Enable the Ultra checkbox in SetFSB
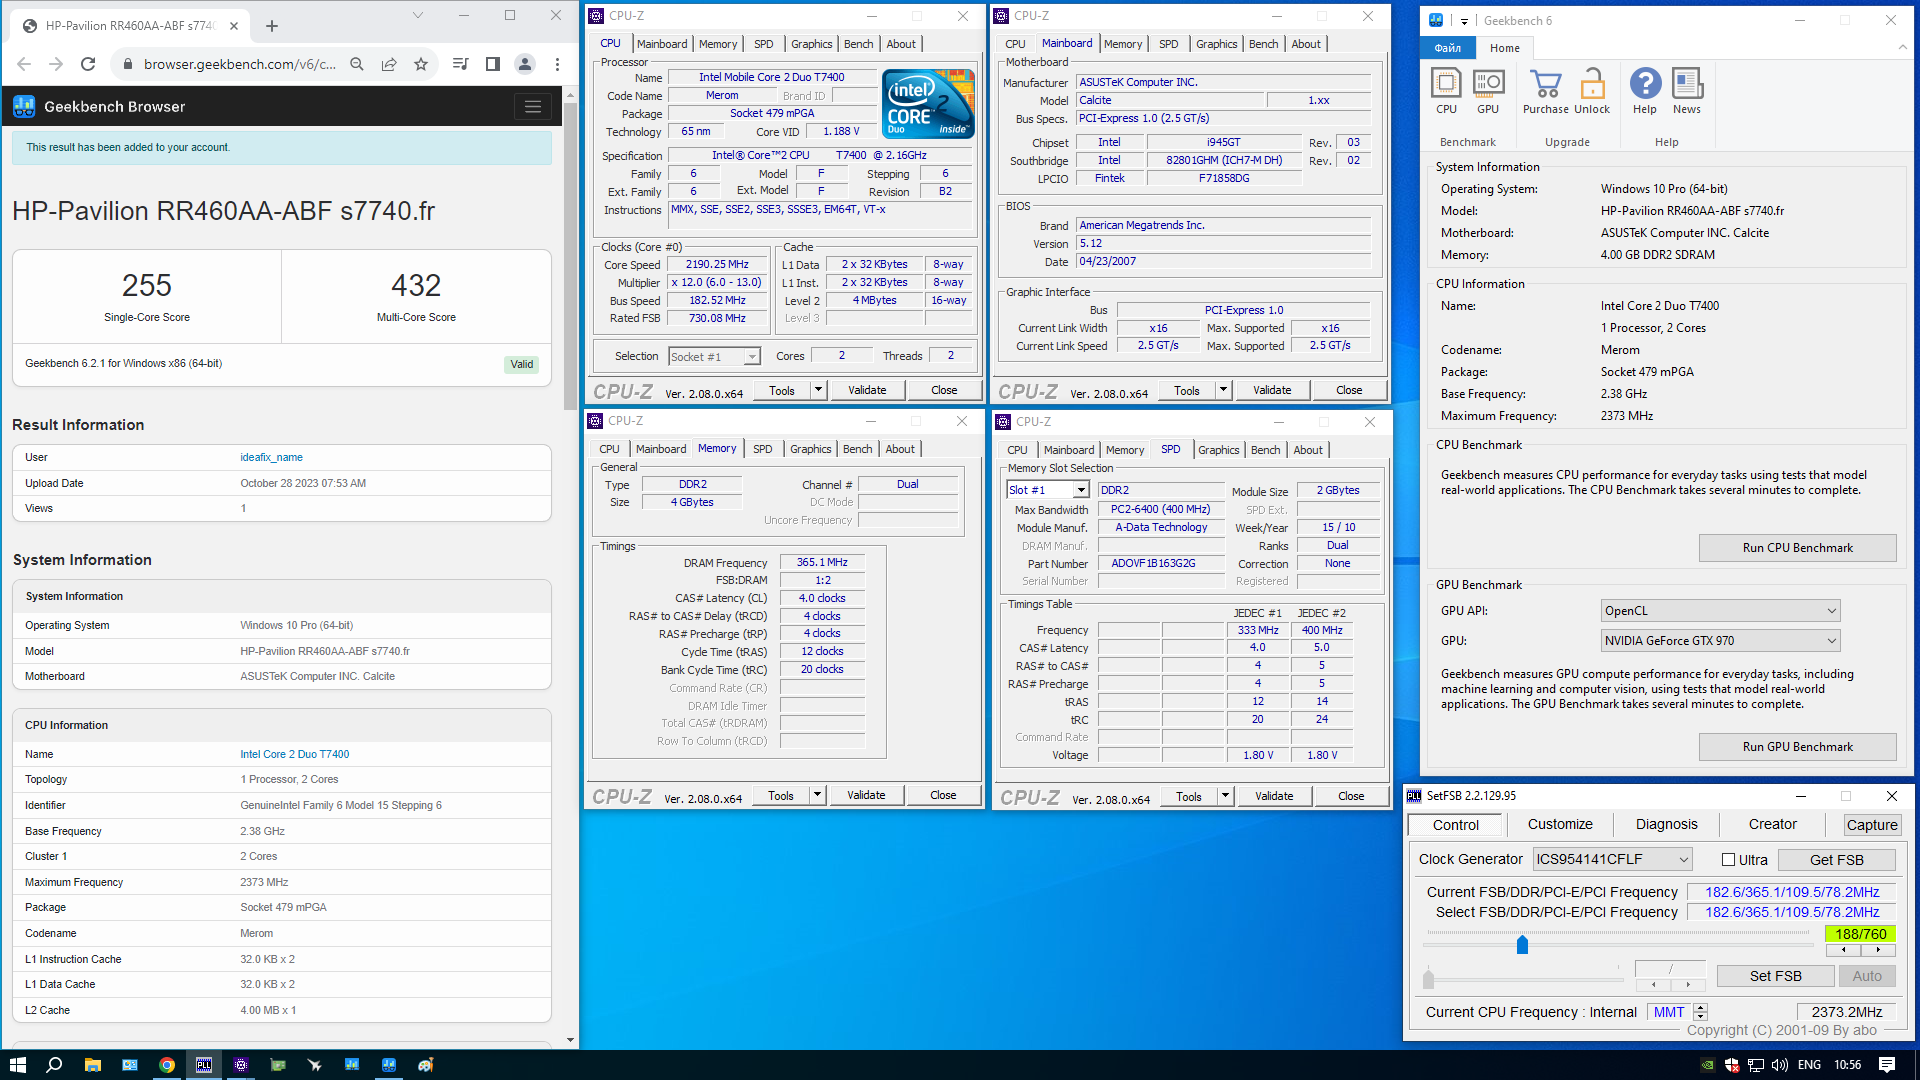Viewport: 1920px width, 1080px height. pos(1728,860)
